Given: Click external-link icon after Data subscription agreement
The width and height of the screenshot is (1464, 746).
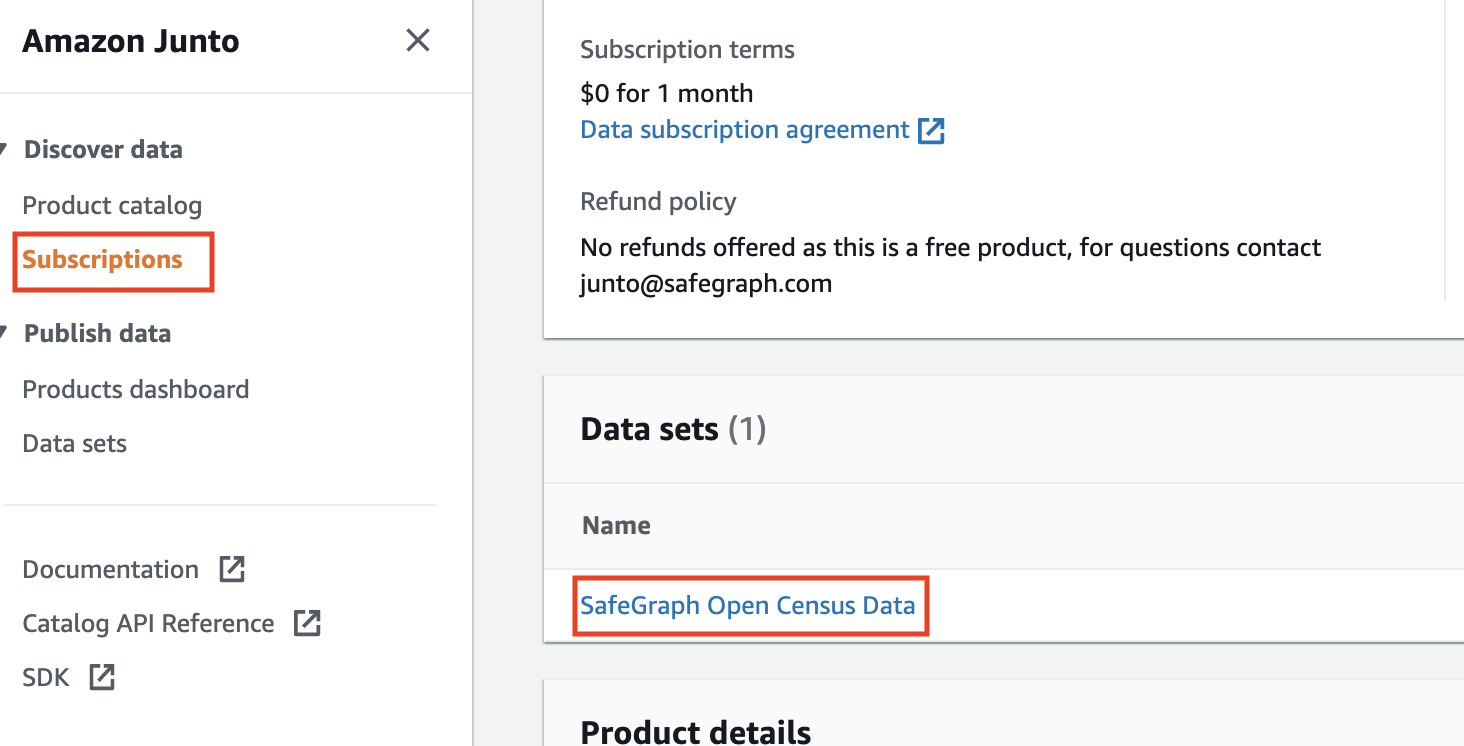Looking at the screenshot, I should click(932, 130).
